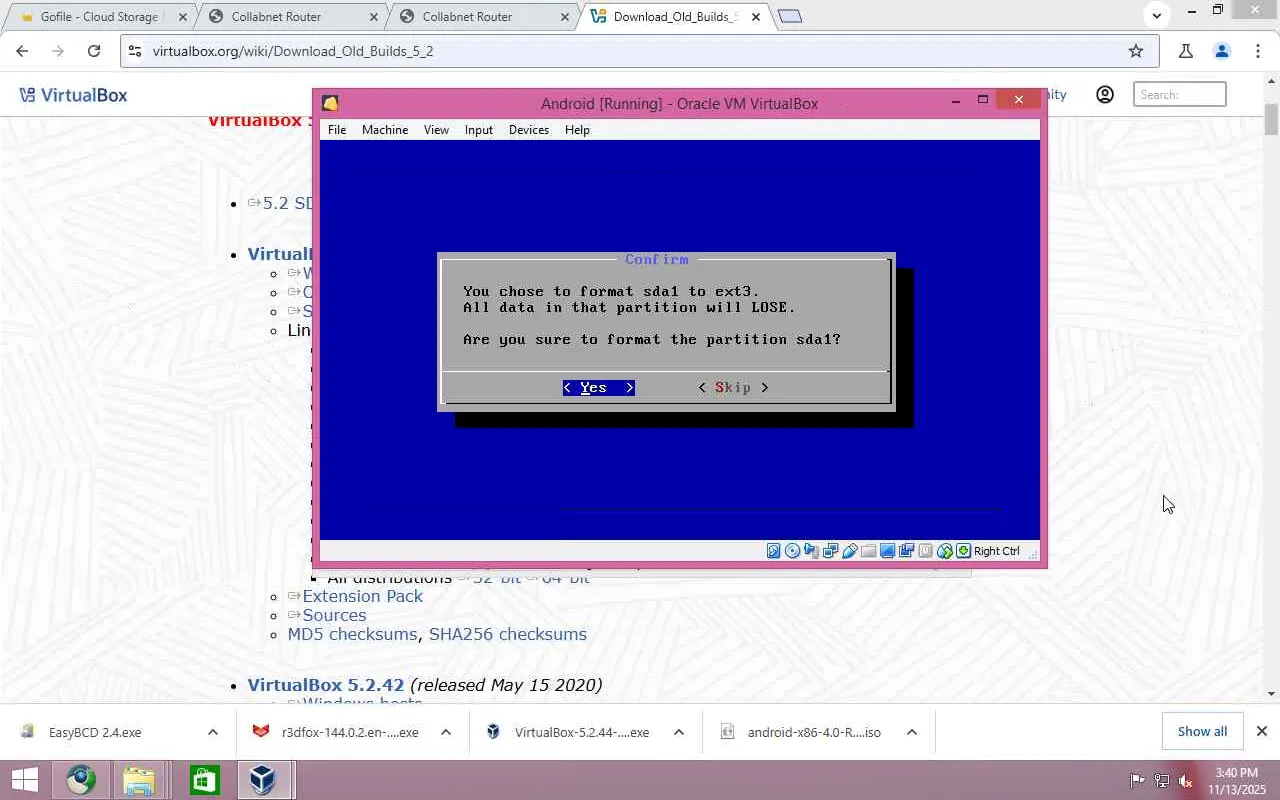Viewport: 1280px width, 800px height.
Task: View site information icon in address bar
Action: click(135, 51)
